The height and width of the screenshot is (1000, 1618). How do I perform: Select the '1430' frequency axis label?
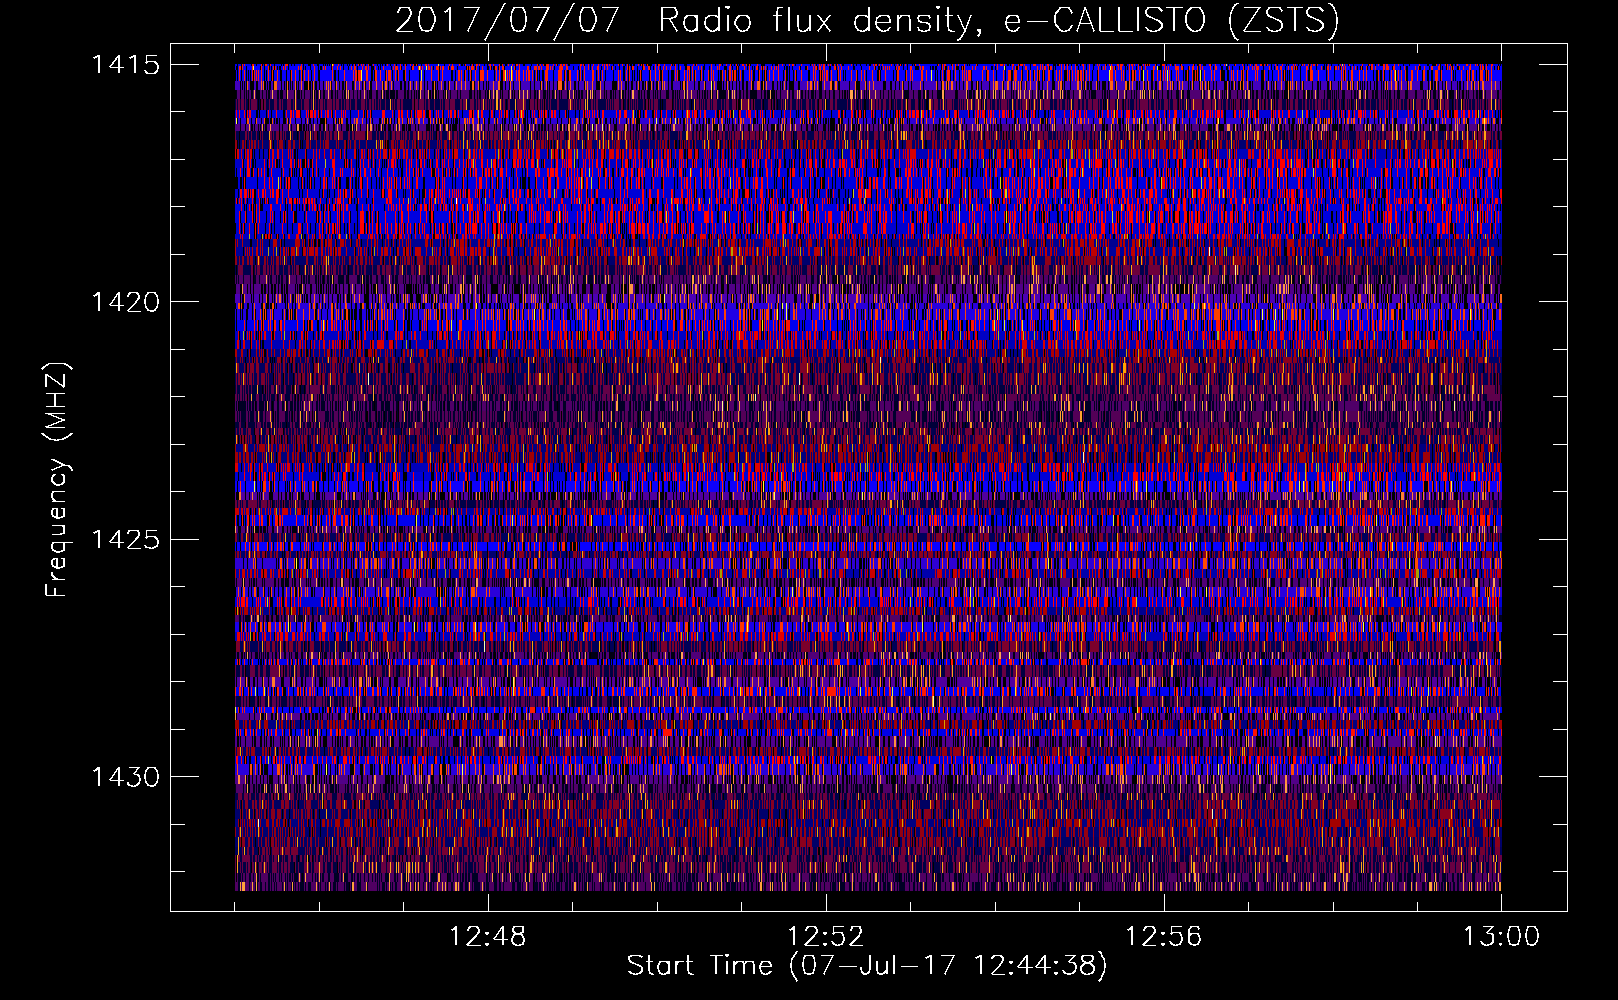tap(125, 777)
